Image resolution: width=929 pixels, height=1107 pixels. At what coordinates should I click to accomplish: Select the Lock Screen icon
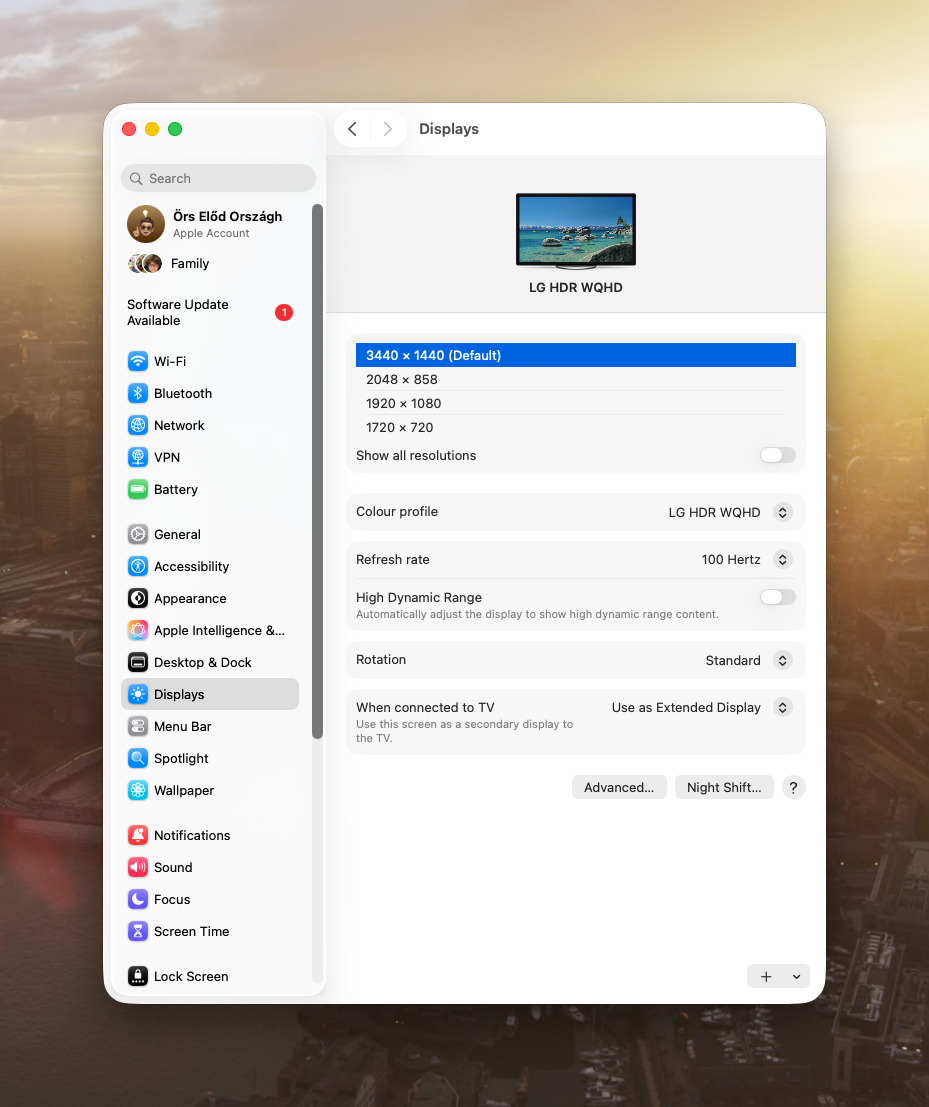click(x=138, y=976)
